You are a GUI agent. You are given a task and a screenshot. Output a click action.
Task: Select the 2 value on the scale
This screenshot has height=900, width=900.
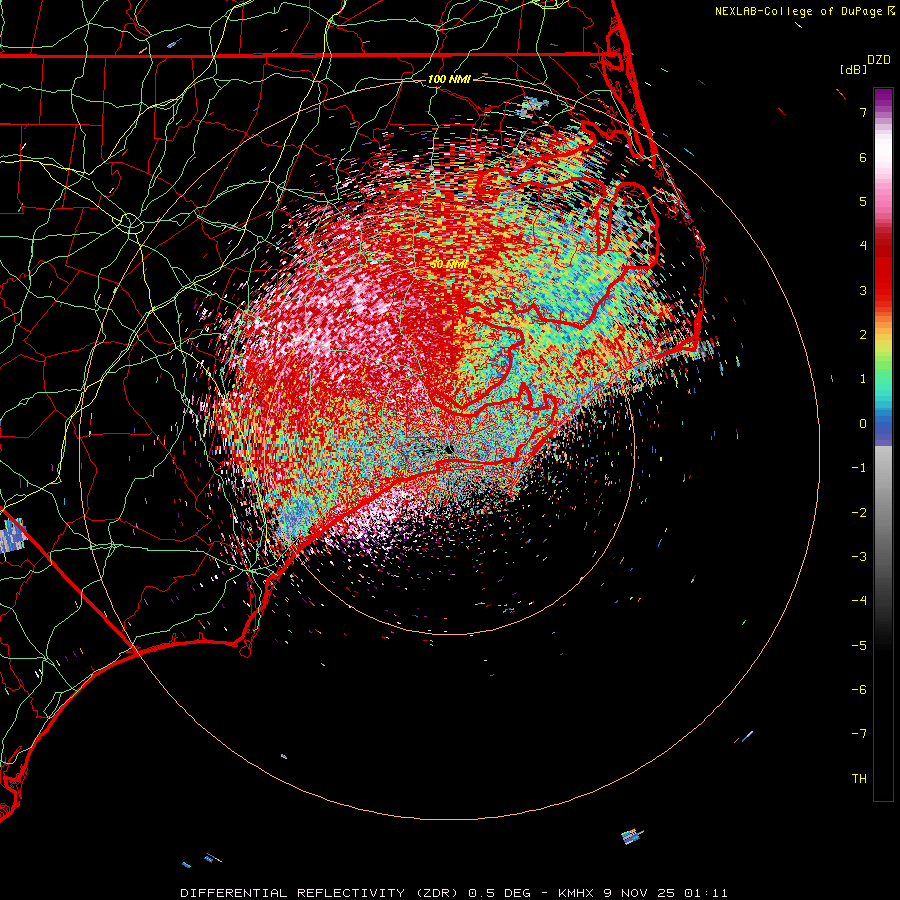pos(863,335)
